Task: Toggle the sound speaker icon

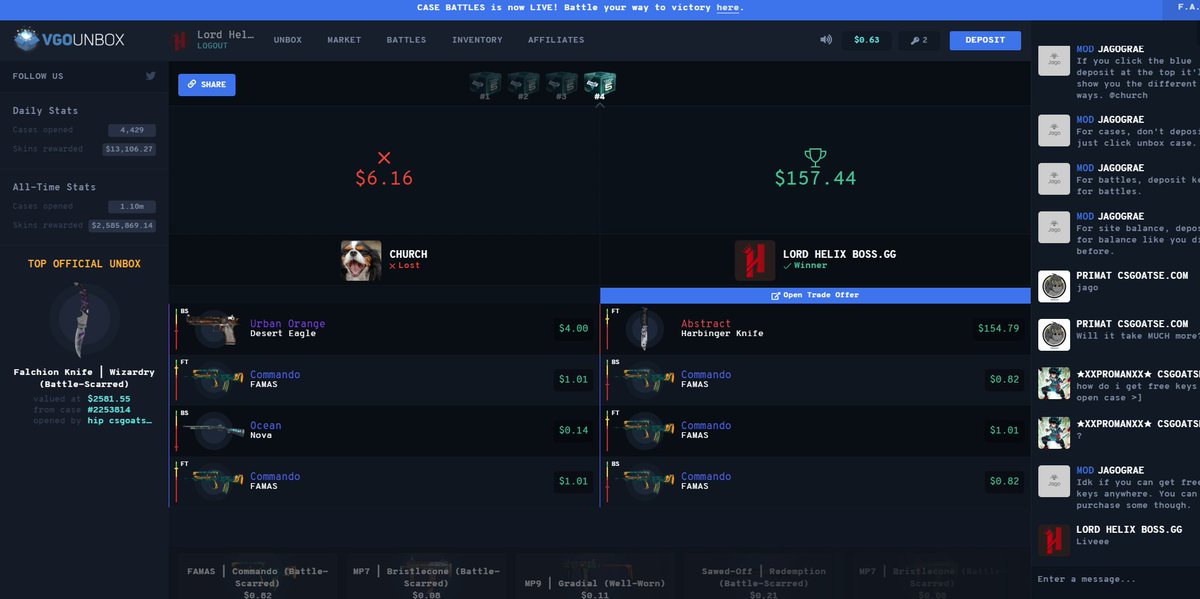Action: 826,40
